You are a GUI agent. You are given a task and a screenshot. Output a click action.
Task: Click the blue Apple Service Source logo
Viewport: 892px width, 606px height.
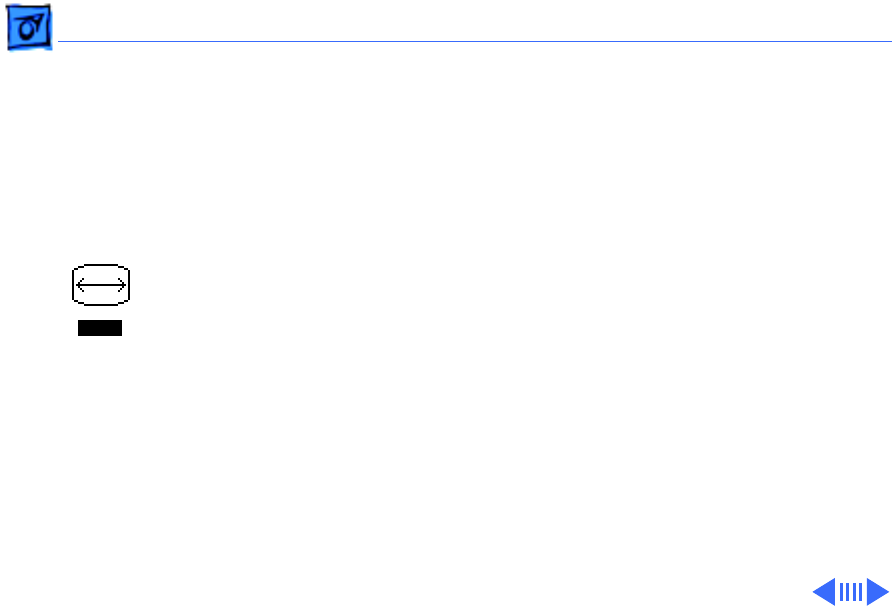(x=29, y=27)
